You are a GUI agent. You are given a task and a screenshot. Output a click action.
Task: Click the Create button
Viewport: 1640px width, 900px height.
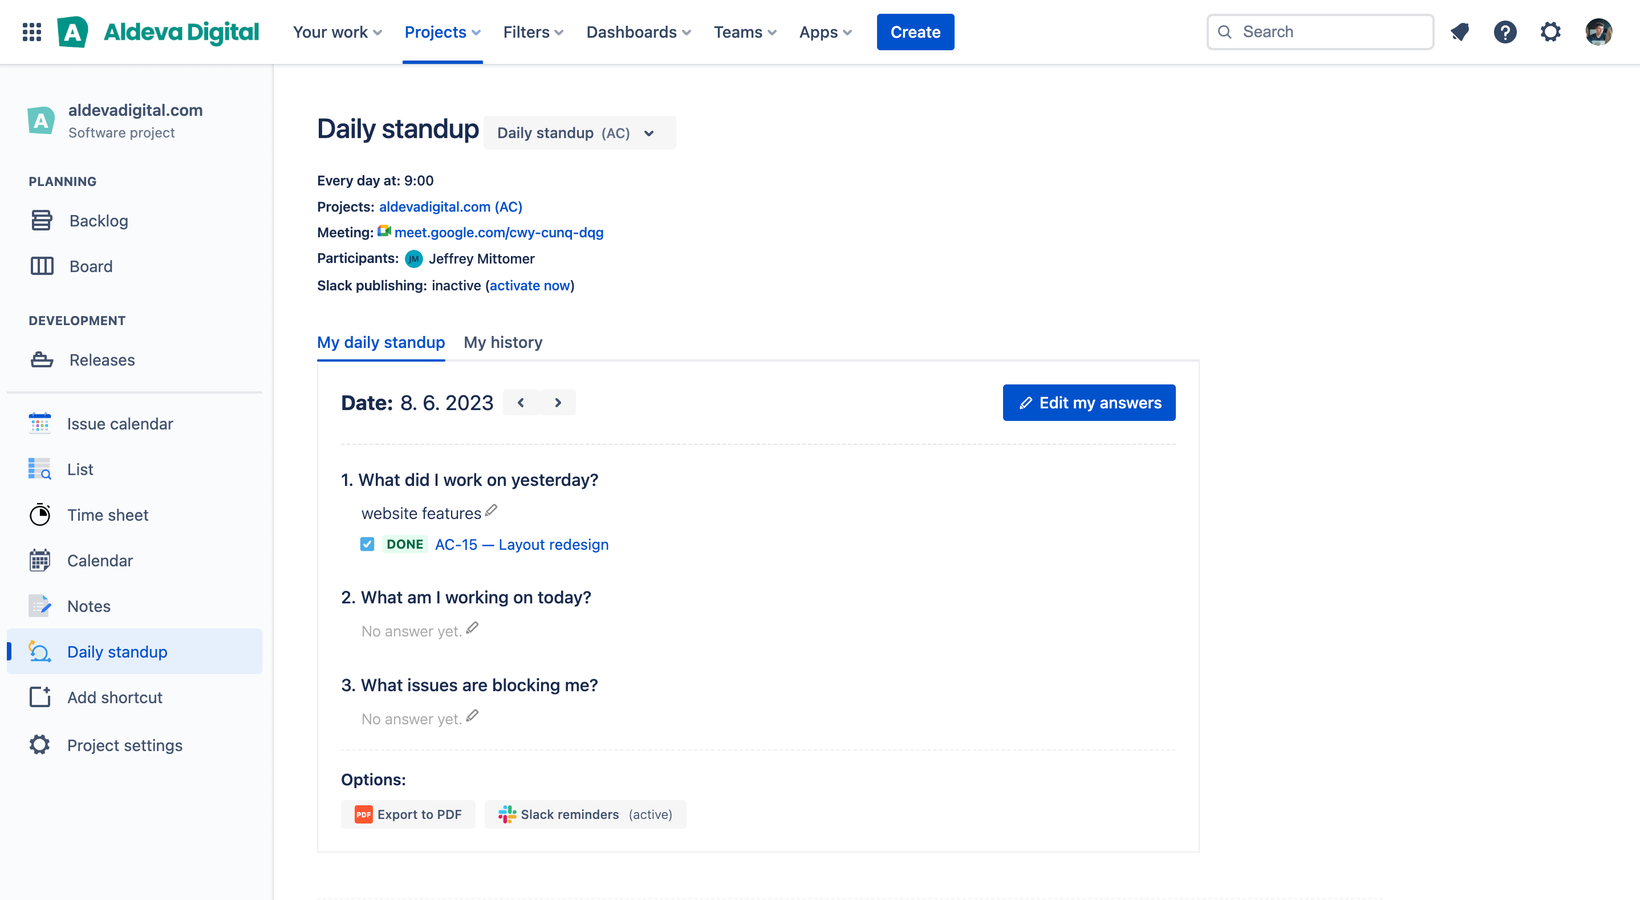click(915, 32)
